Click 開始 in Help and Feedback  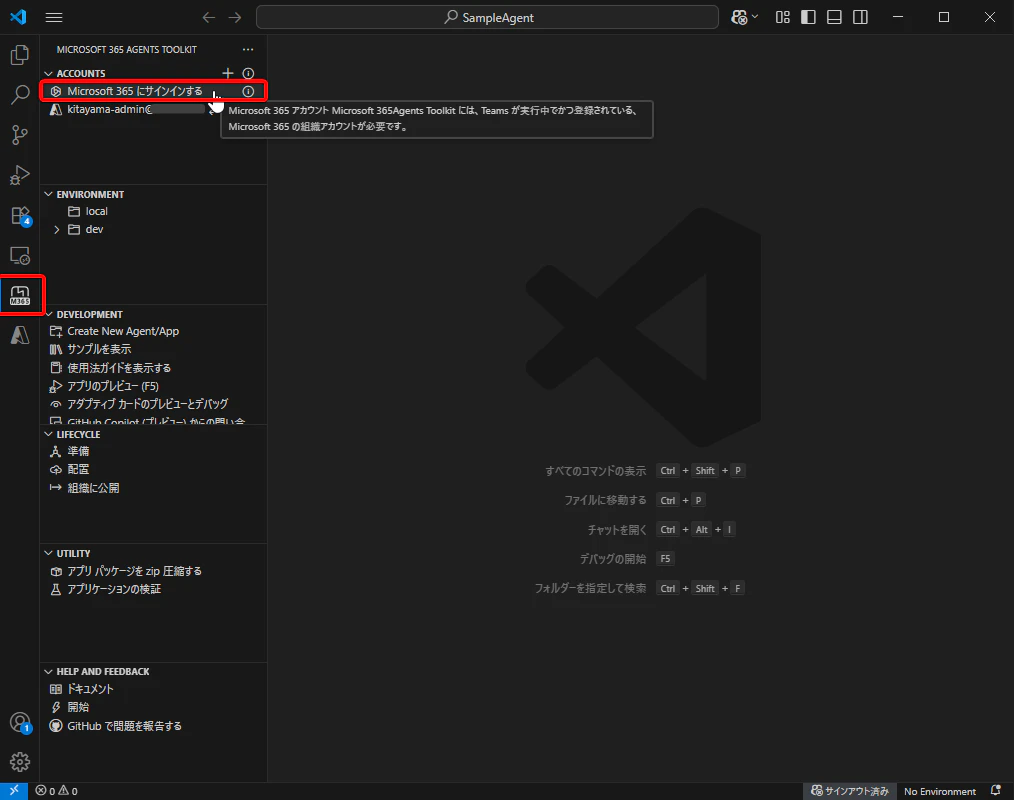(78, 708)
